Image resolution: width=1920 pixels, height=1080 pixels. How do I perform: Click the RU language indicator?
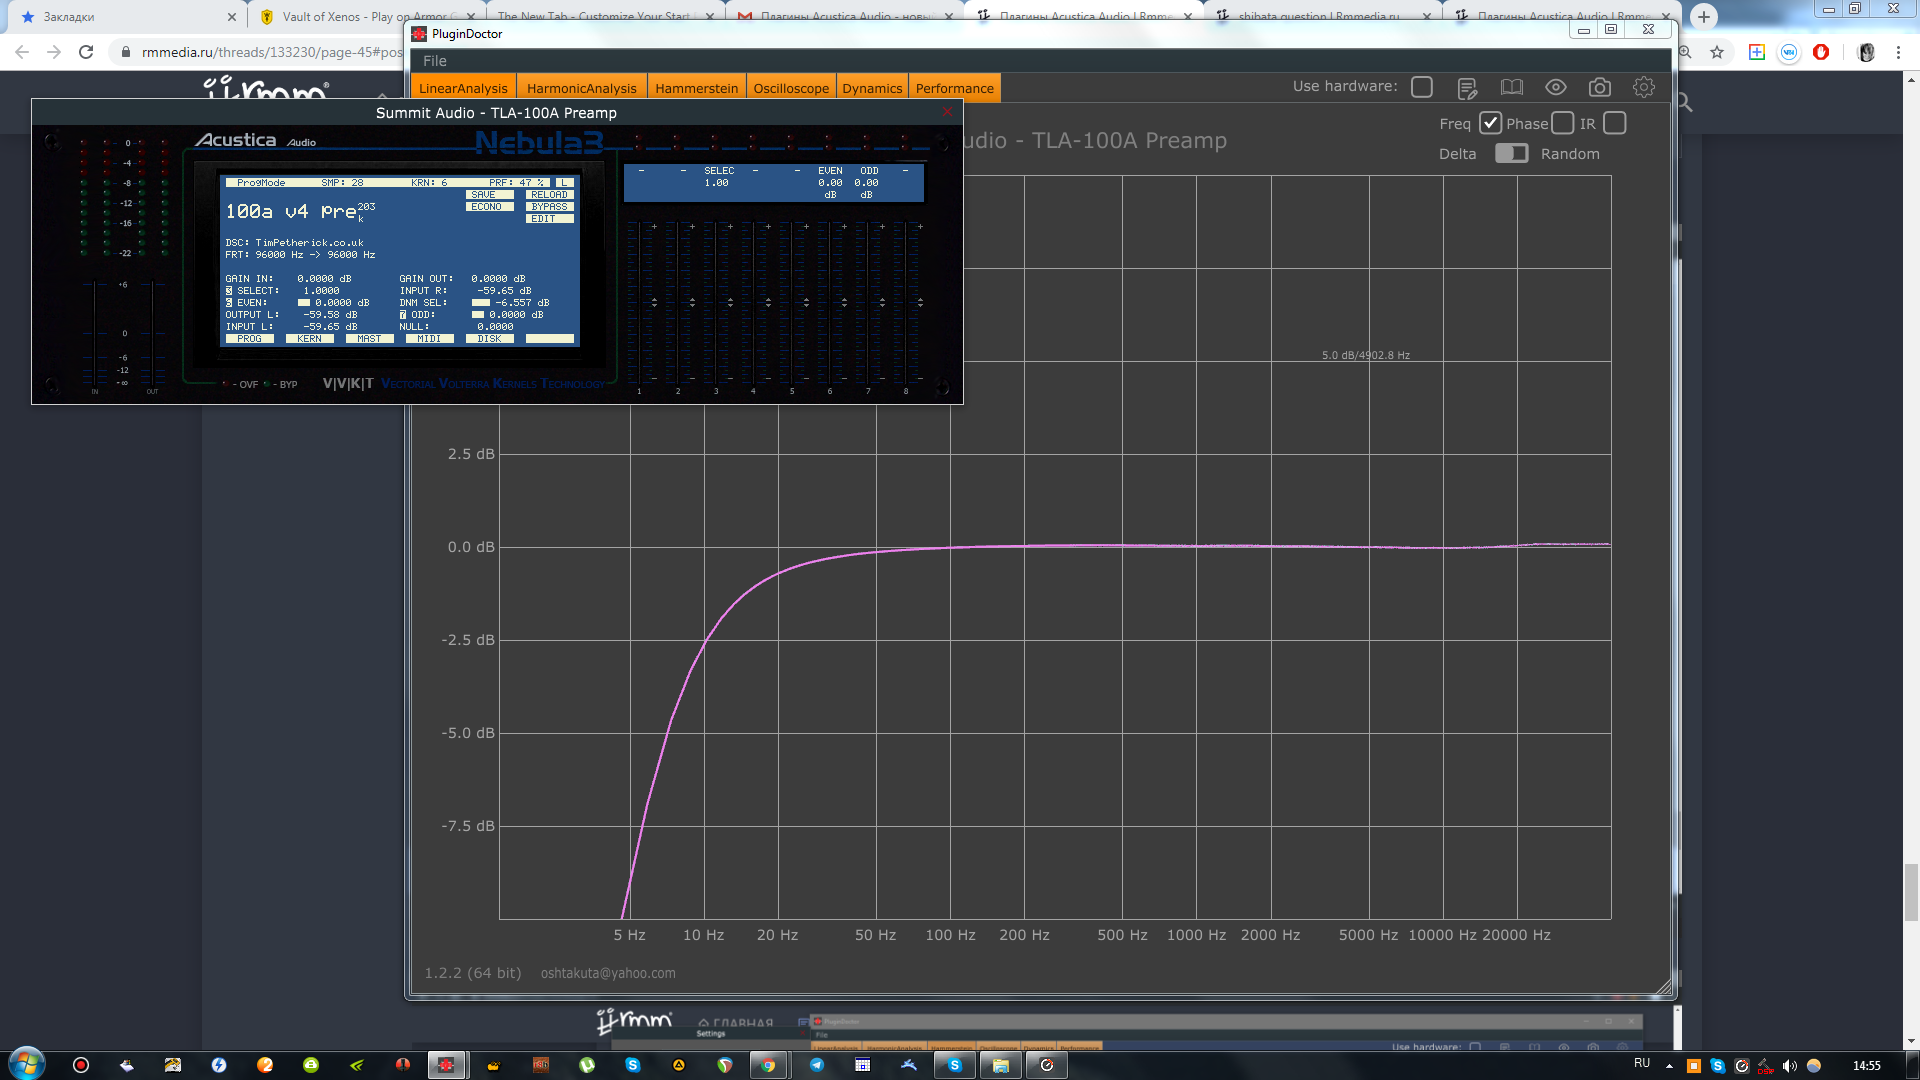tap(1642, 1063)
